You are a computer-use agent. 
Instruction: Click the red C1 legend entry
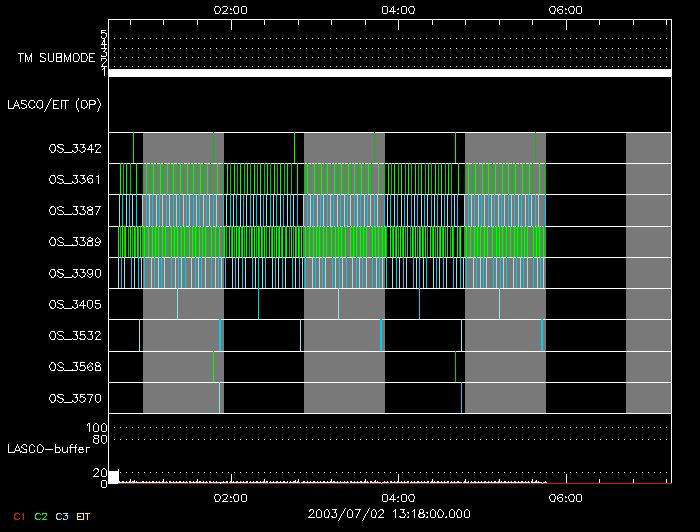[x=19, y=516]
